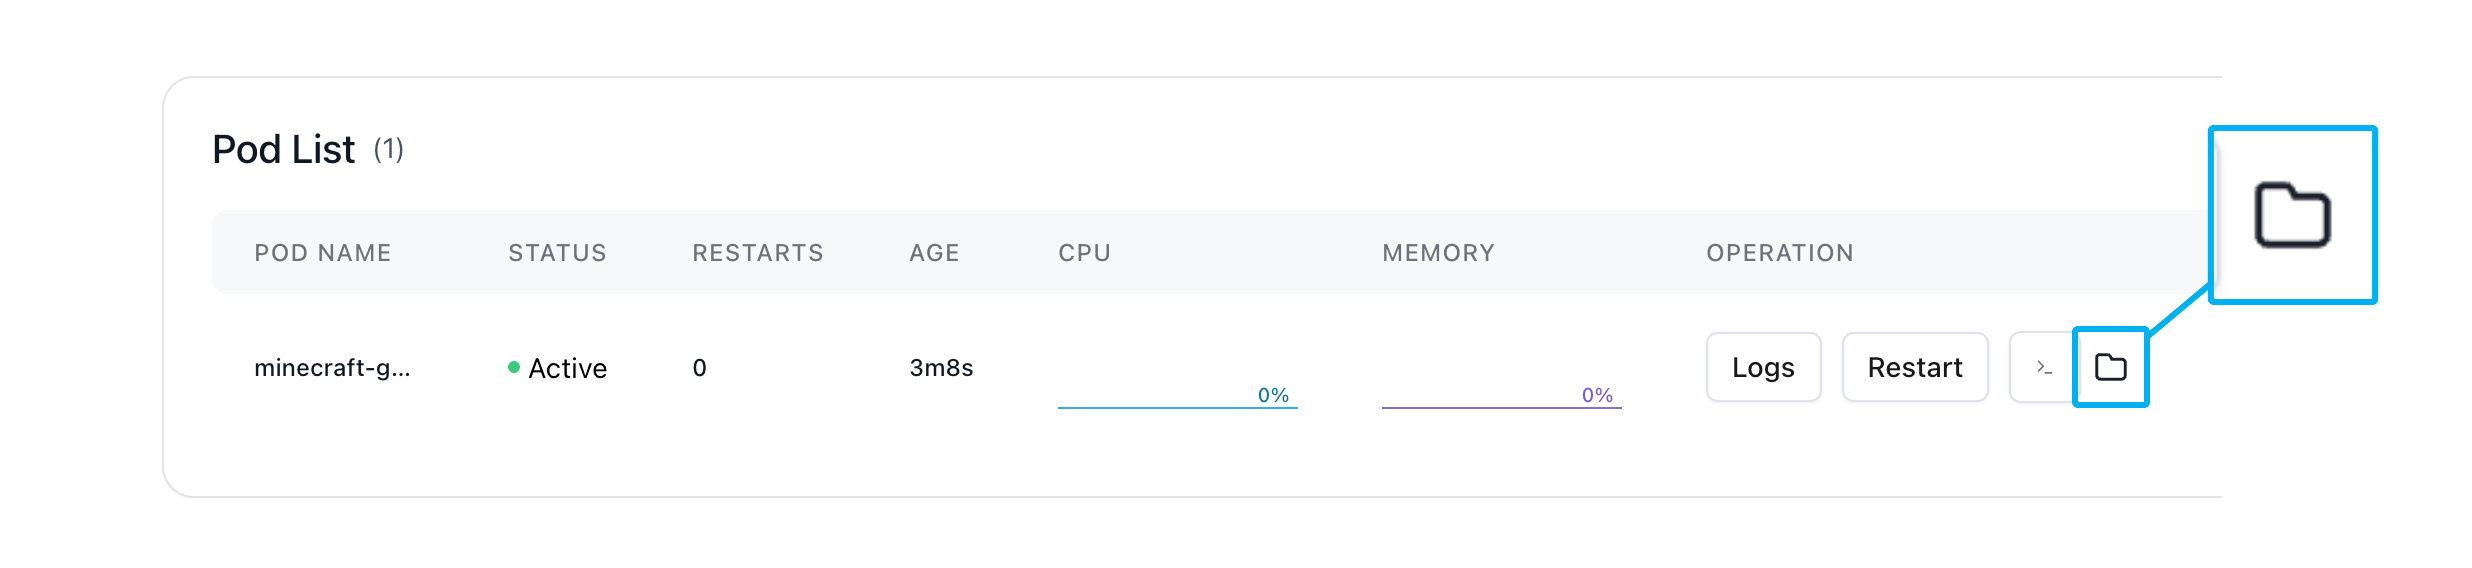Screen dimensions: 2472x568
Task: Select the STATUS column header
Action: [x=557, y=253]
